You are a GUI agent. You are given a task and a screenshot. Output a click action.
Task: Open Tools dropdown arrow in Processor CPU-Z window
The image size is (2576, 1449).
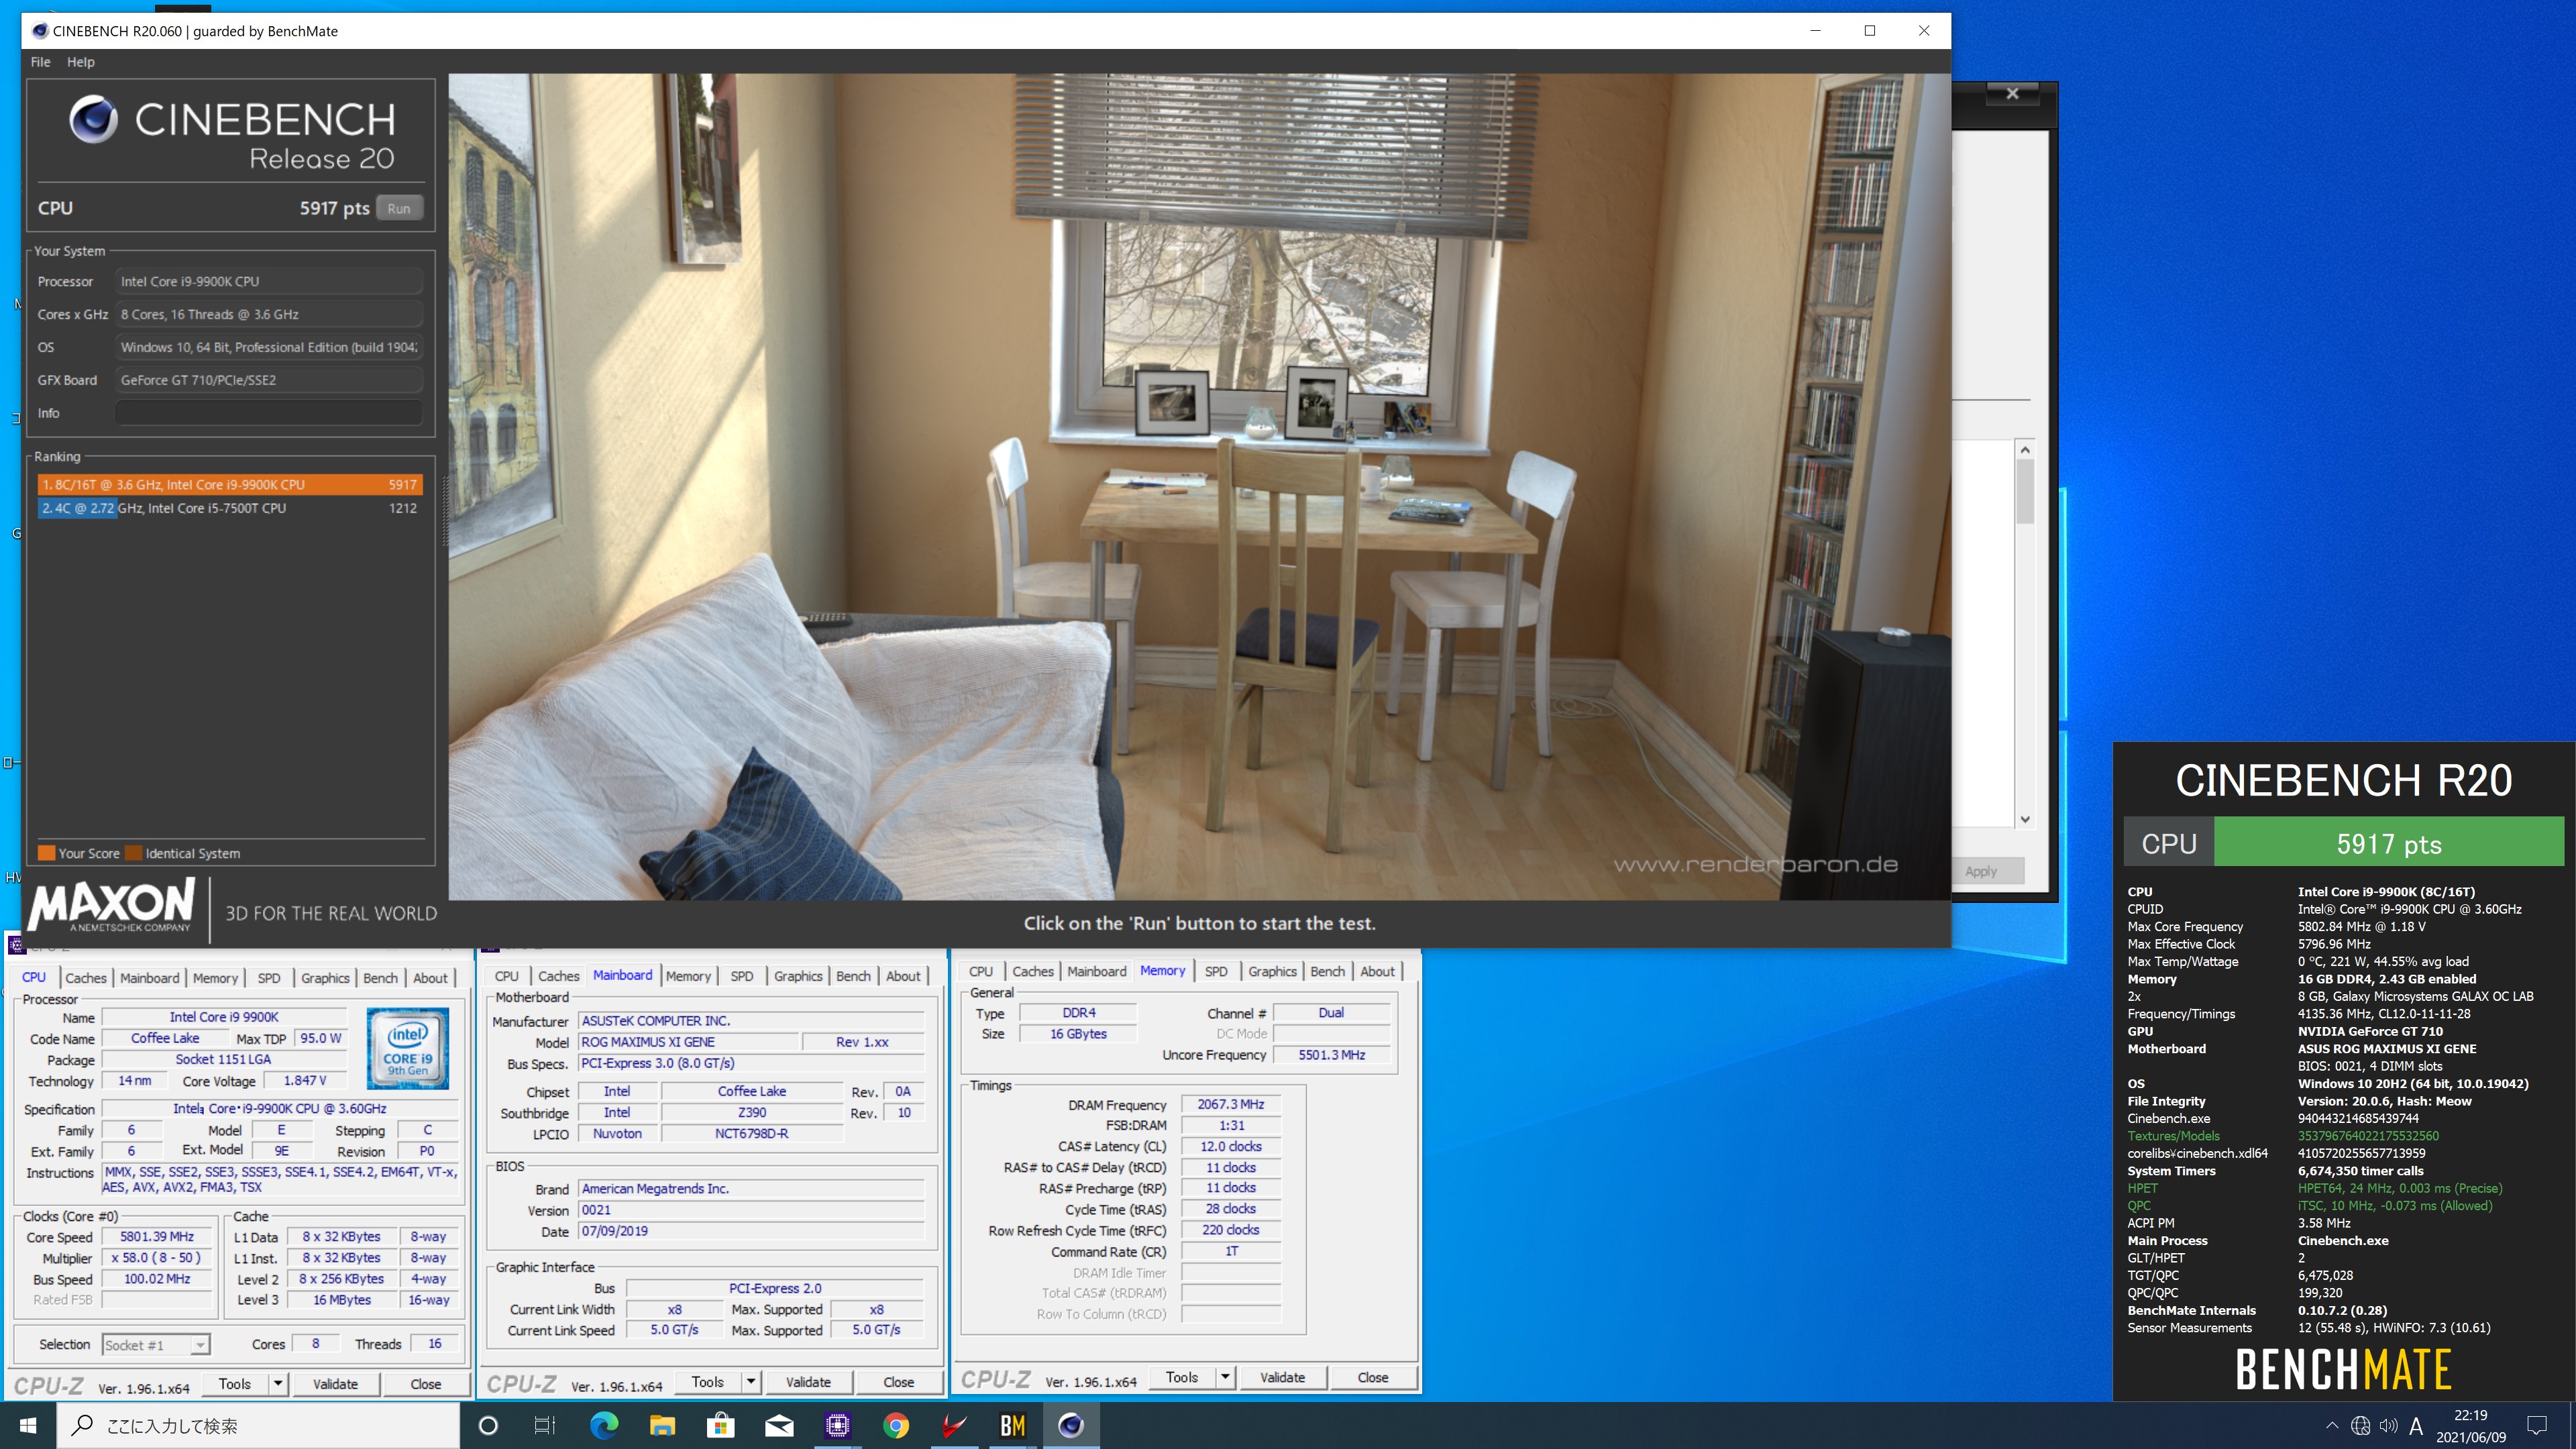278,1384
